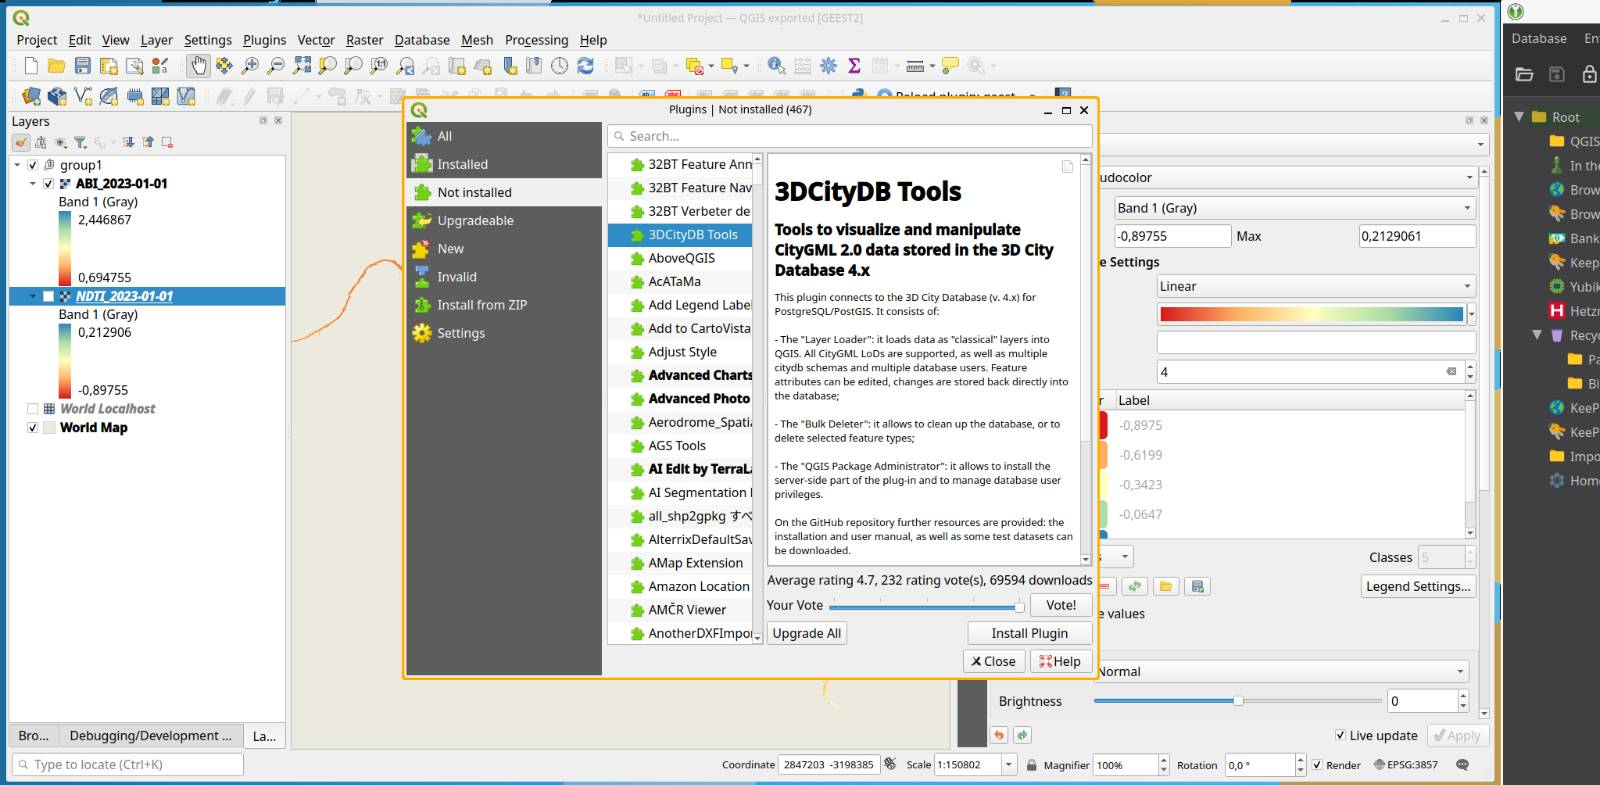Click the Refresh map icon
This screenshot has height=785, width=1600.
point(586,66)
